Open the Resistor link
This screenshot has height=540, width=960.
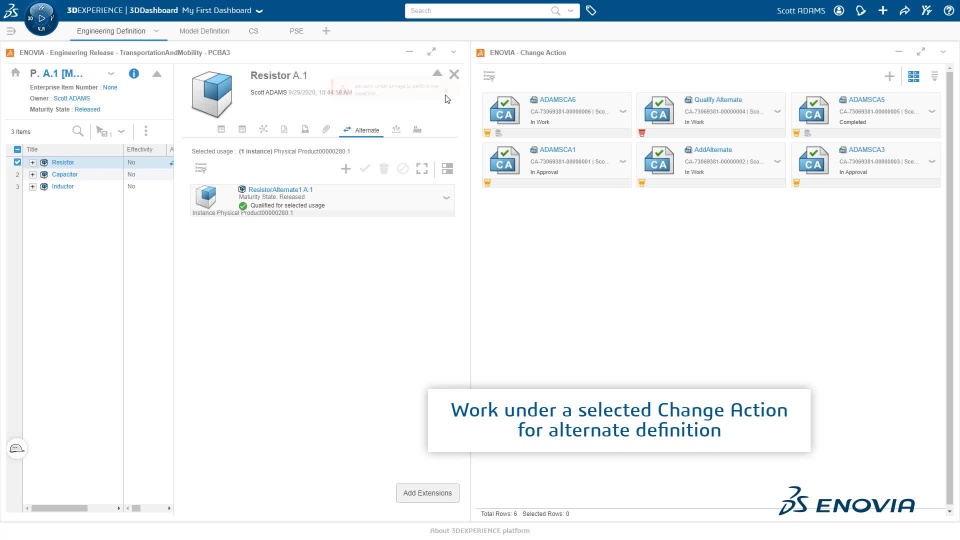point(62,162)
